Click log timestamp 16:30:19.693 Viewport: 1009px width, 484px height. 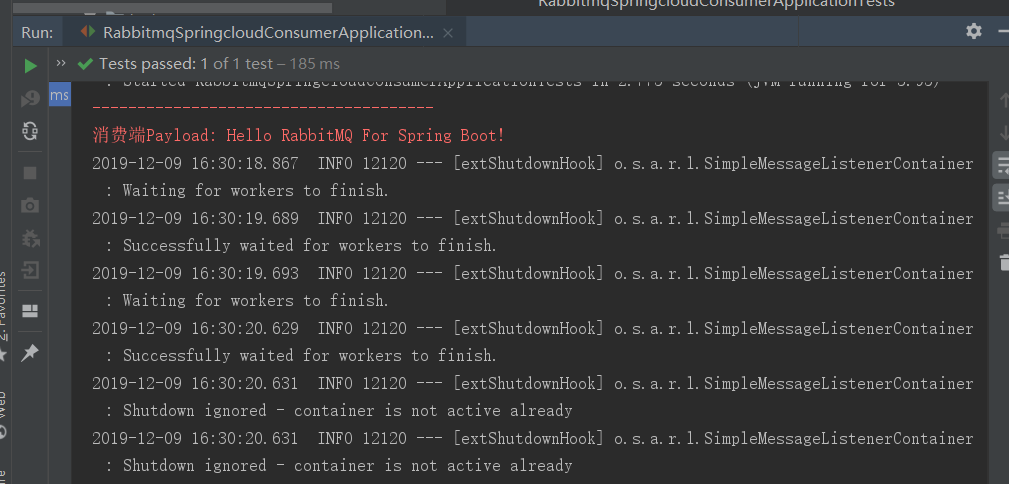(245, 274)
